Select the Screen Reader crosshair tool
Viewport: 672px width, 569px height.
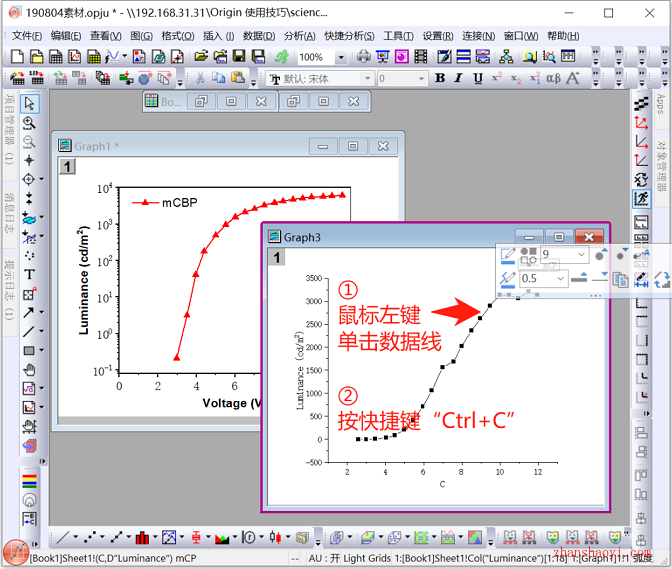(x=29, y=161)
